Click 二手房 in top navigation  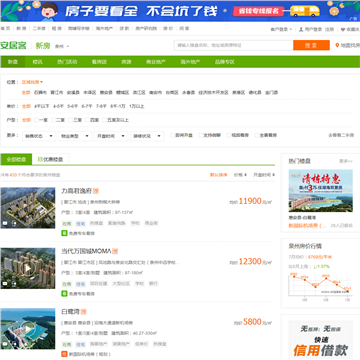pos(39,29)
